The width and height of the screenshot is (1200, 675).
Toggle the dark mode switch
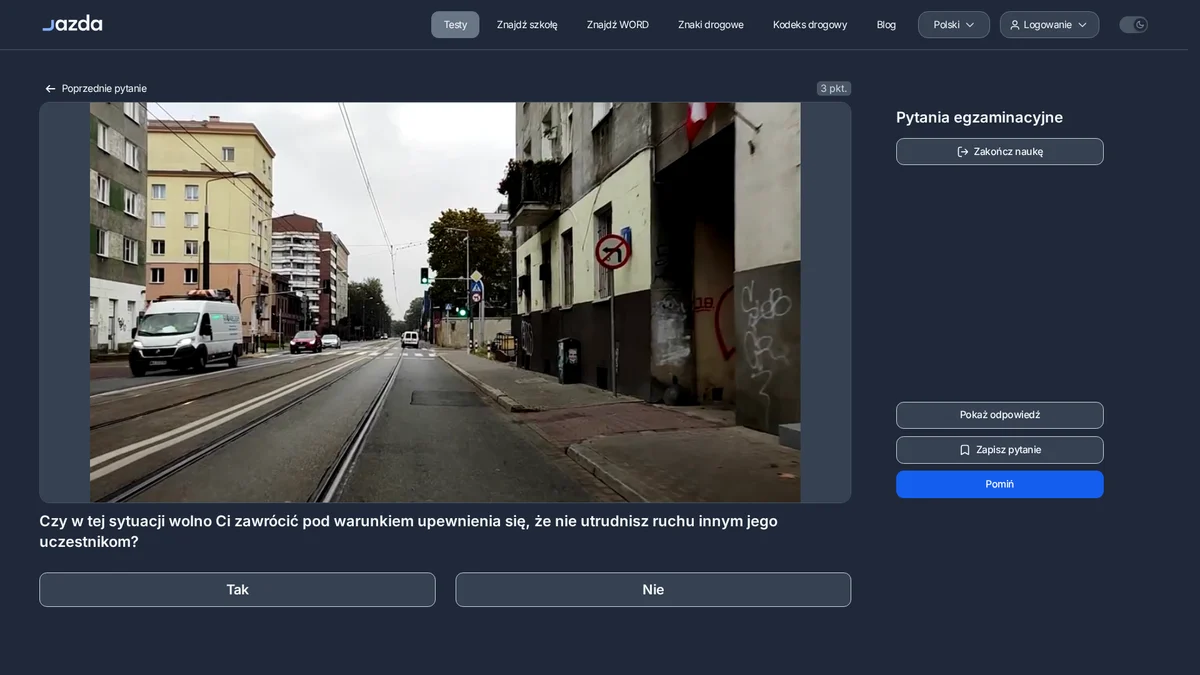[1133, 25]
